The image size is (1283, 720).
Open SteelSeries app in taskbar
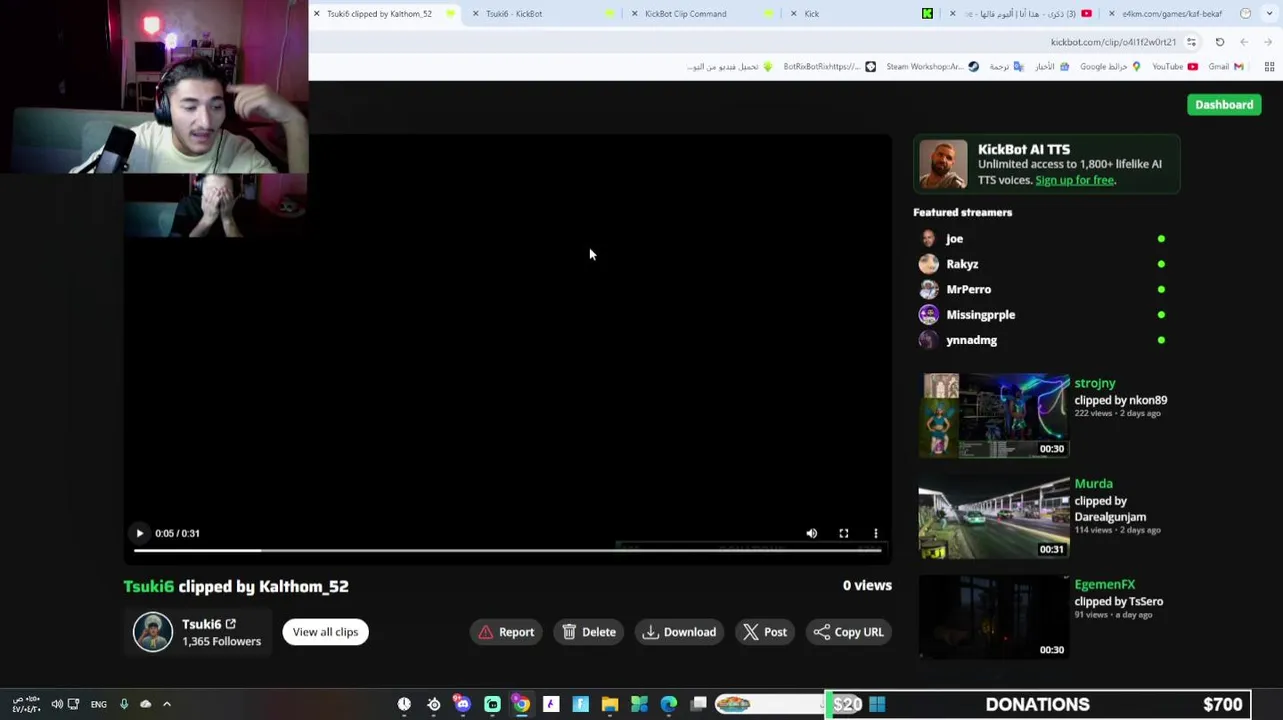pyautogui.click(x=433, y=704)
